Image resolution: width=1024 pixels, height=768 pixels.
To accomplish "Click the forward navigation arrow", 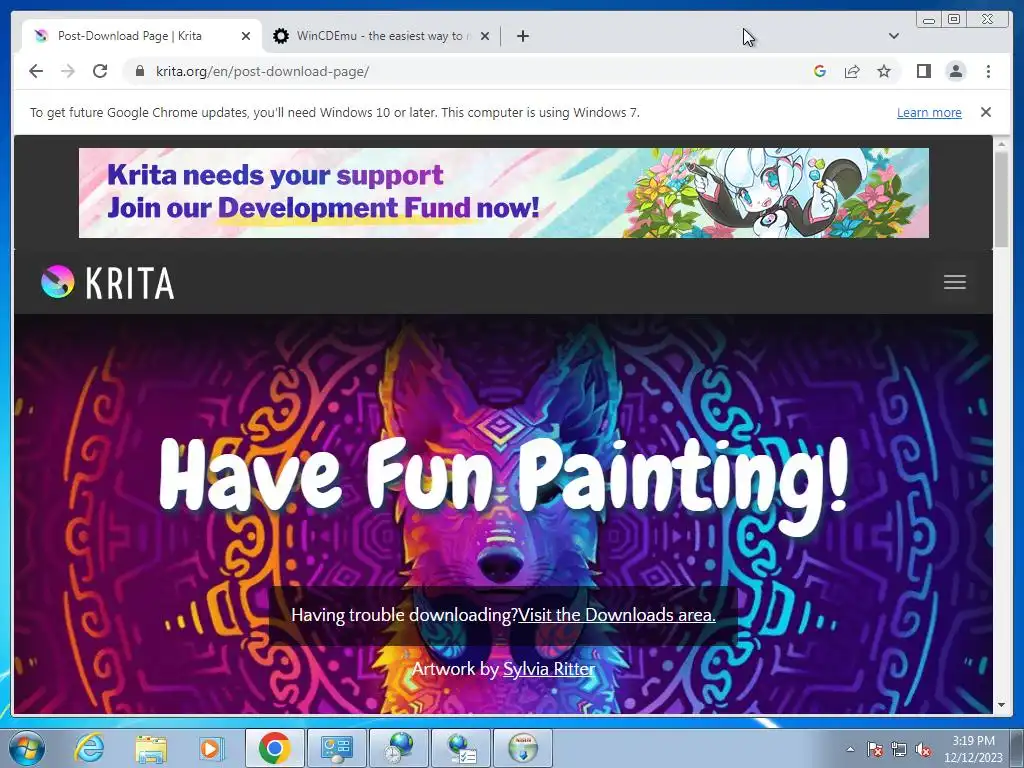I will (68, 71).
